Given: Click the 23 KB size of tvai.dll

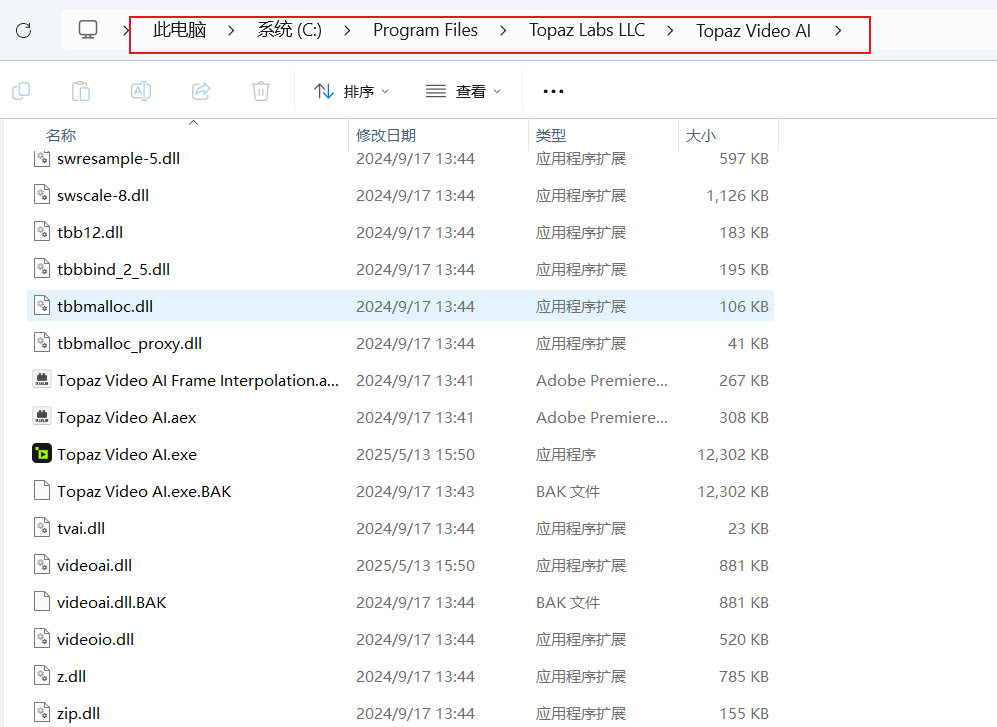Looking at the screenshot, I should pyautogui.click(x=748, y=528).
